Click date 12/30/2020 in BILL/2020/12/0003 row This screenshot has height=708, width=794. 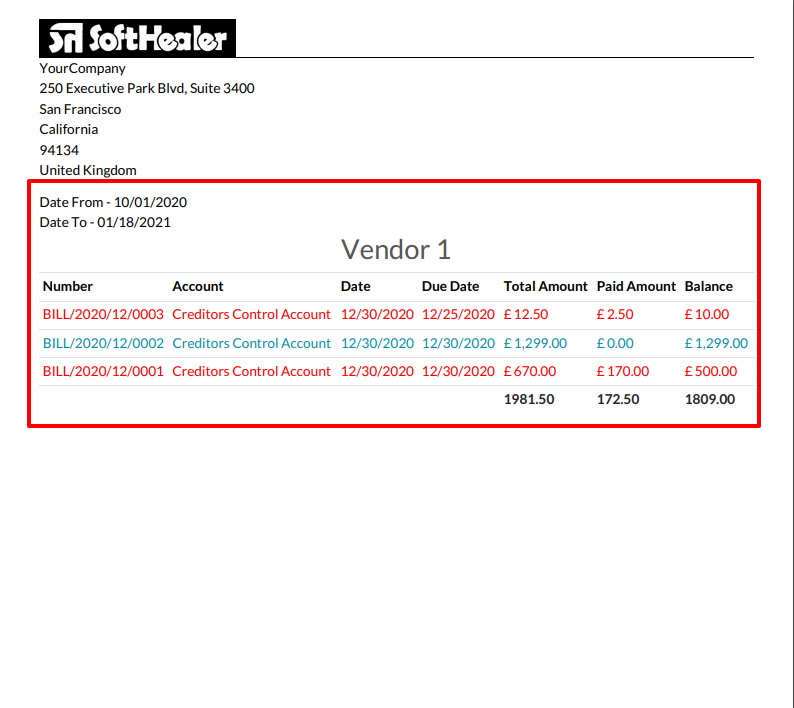tap(377, 314)
